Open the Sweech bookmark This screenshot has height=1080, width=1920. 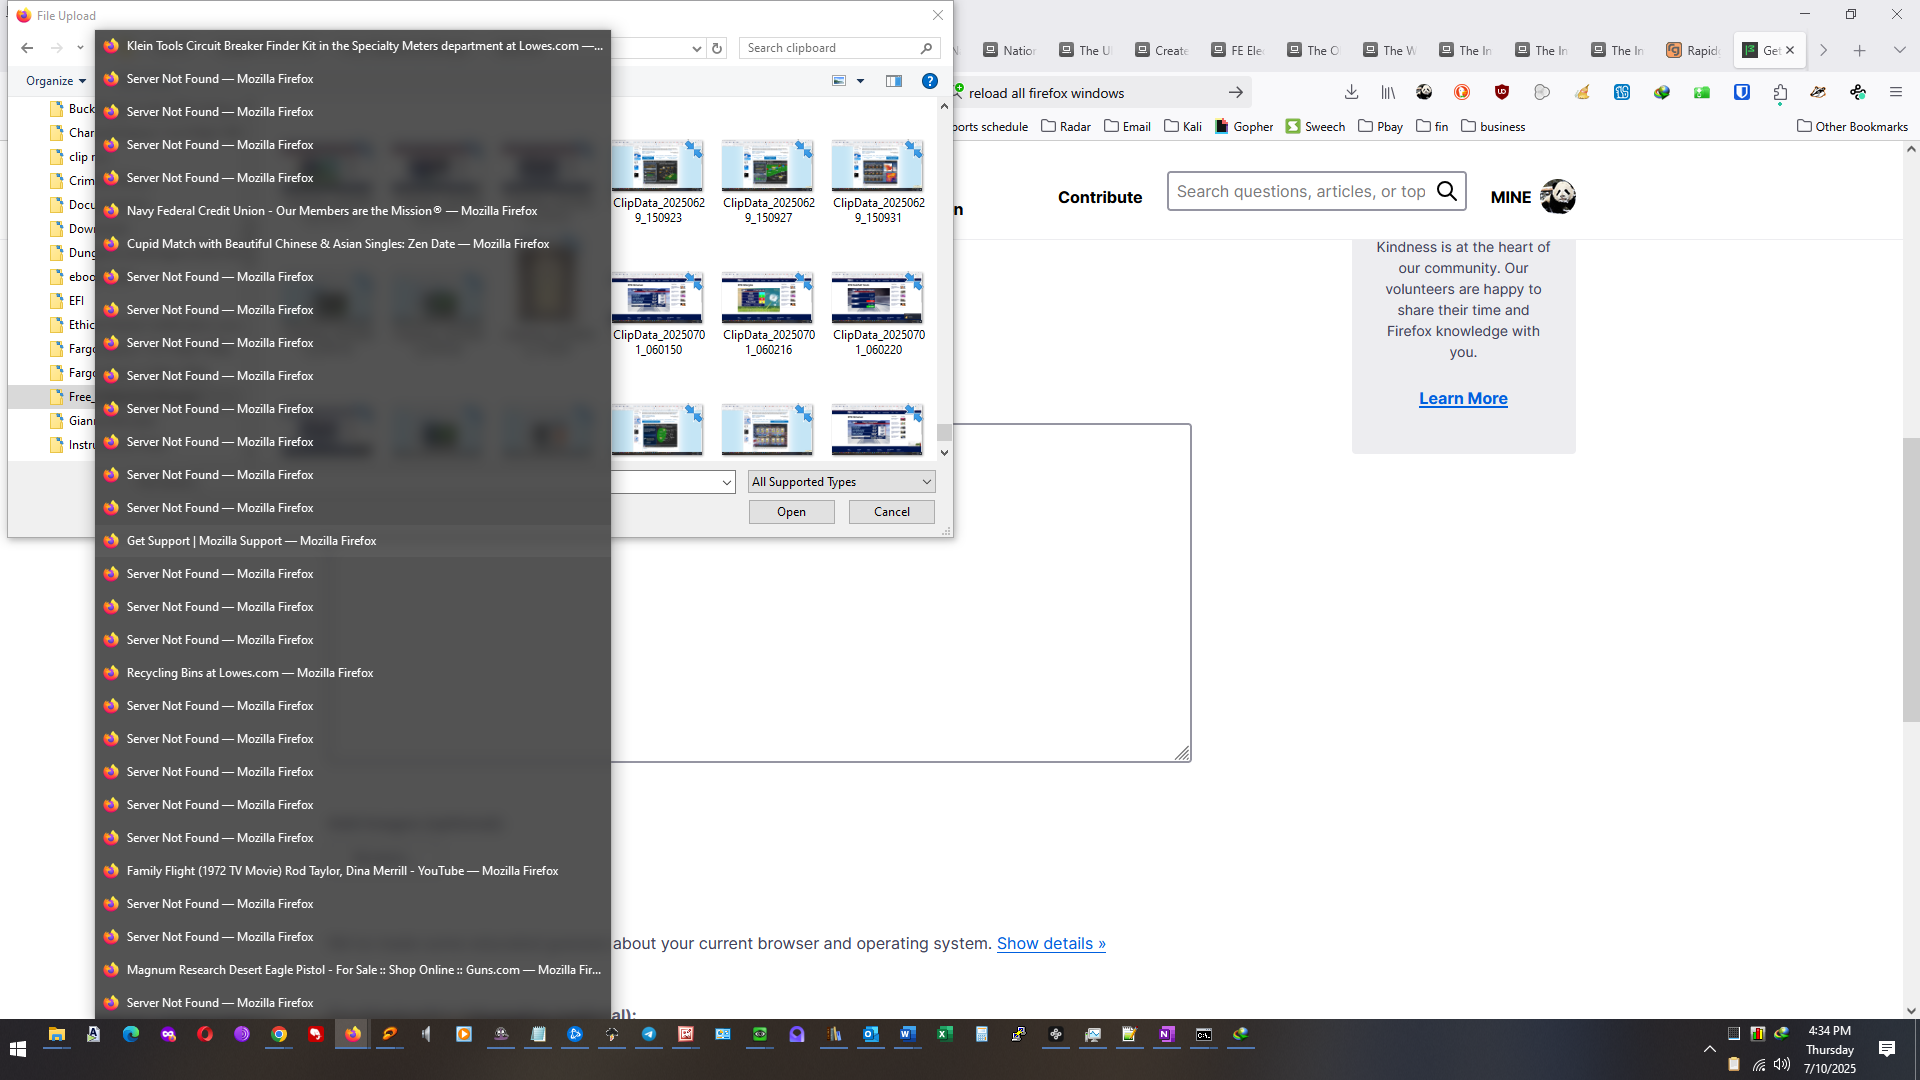pos(1315,126)
